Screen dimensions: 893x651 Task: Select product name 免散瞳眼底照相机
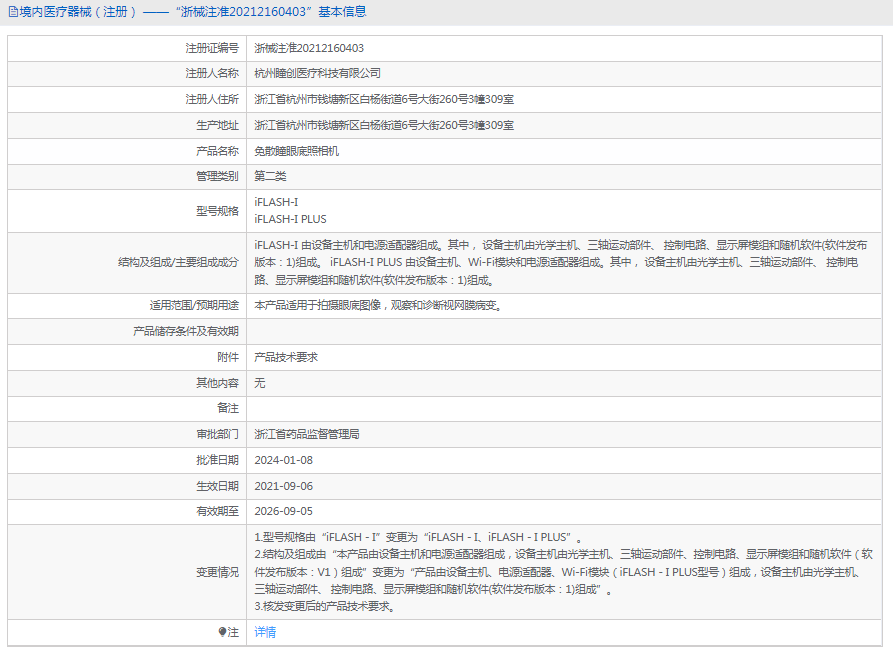(296, 151)
